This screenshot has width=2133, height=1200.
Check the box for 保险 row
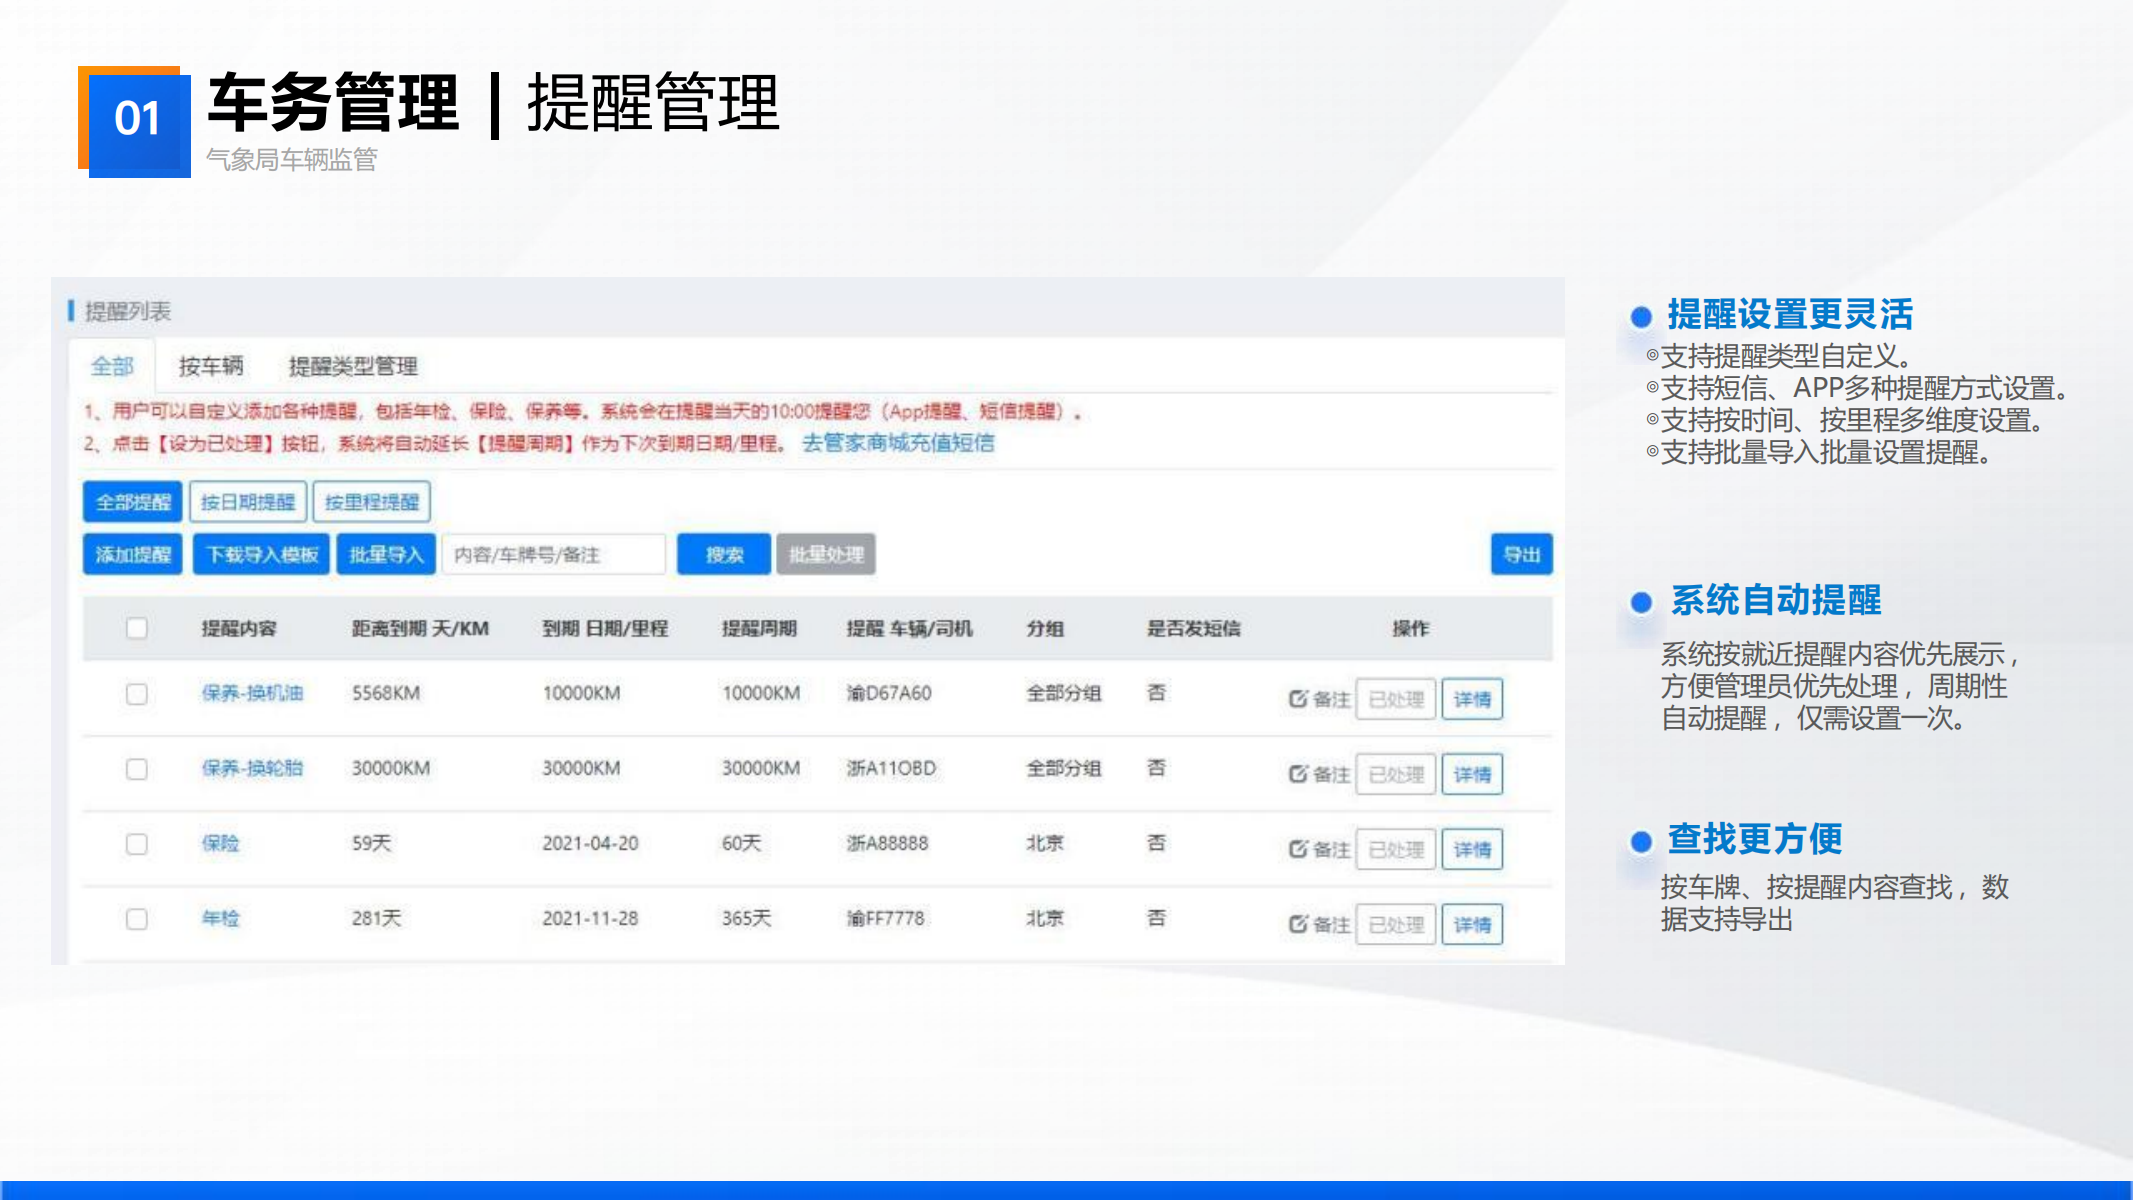(137, 844)
